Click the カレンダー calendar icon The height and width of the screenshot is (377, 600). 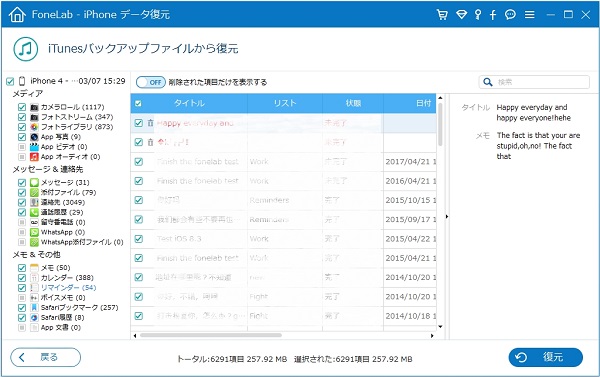pyautogui.click(x=34, y=278)
